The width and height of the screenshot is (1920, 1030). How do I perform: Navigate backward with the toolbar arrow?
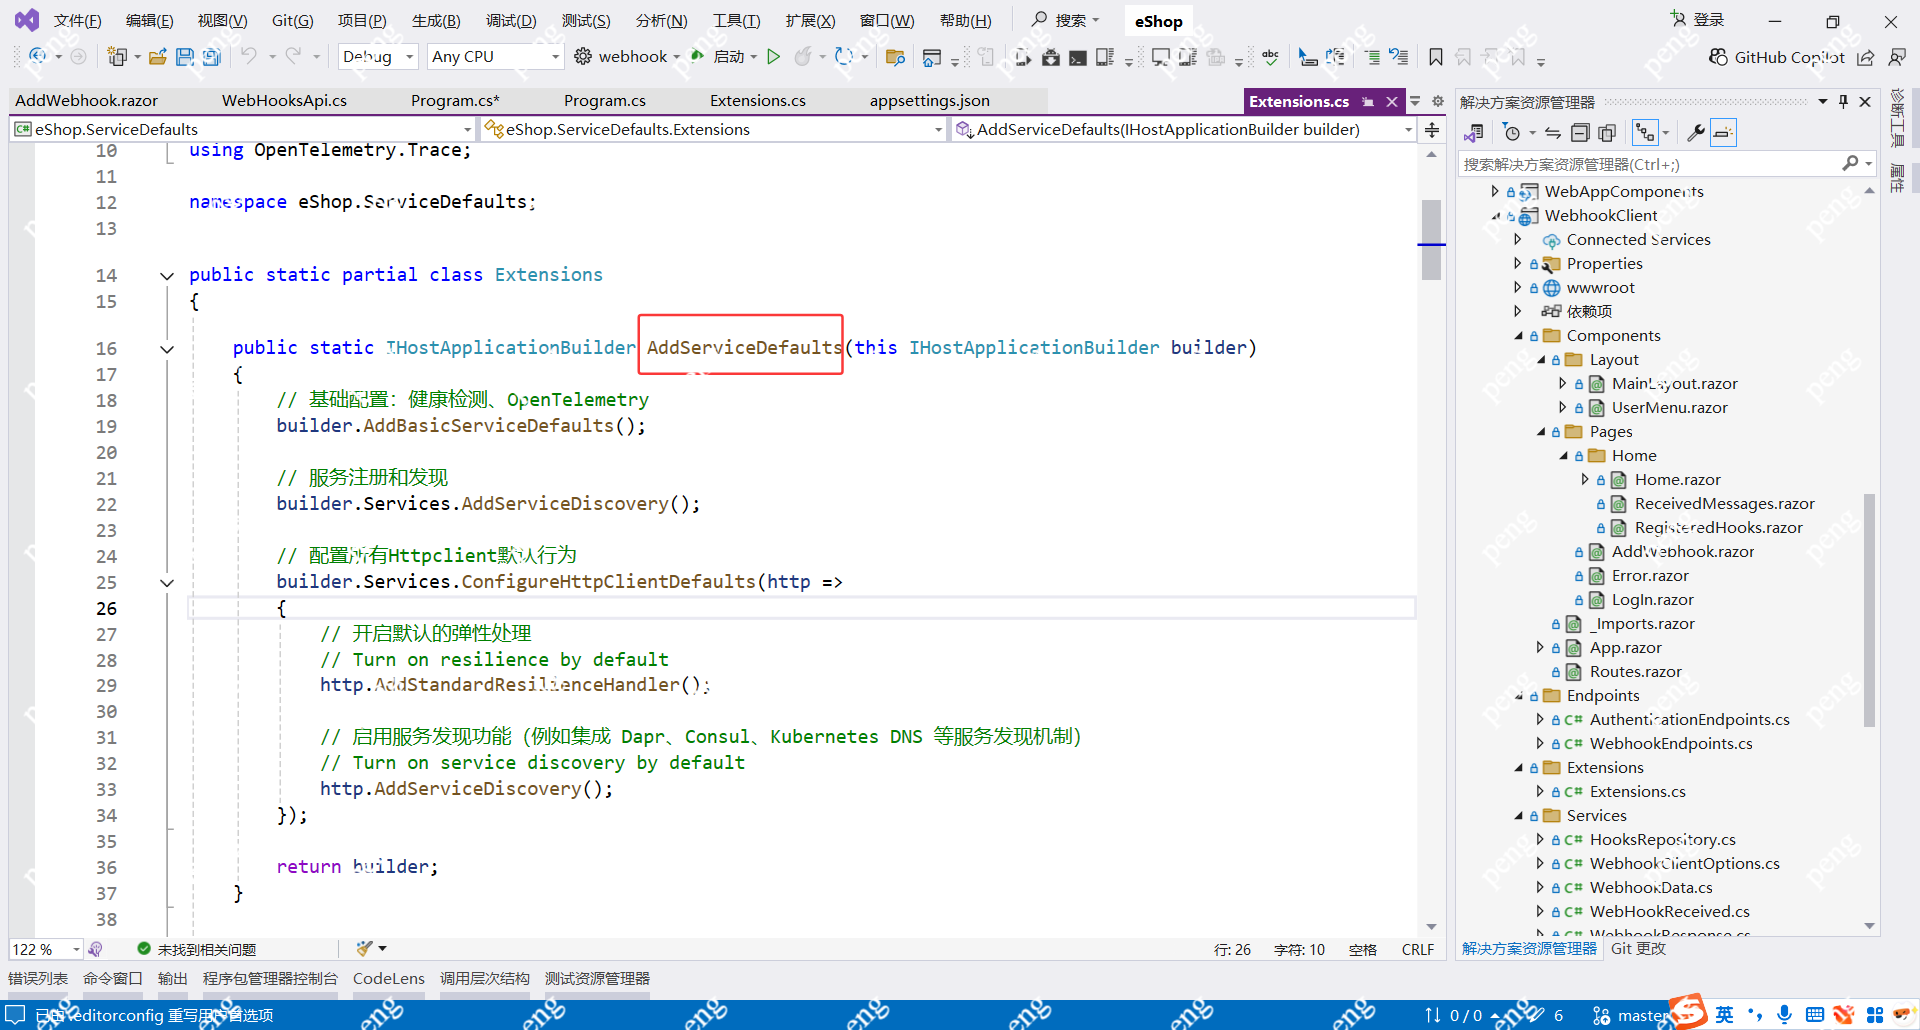tap(37, 57)
